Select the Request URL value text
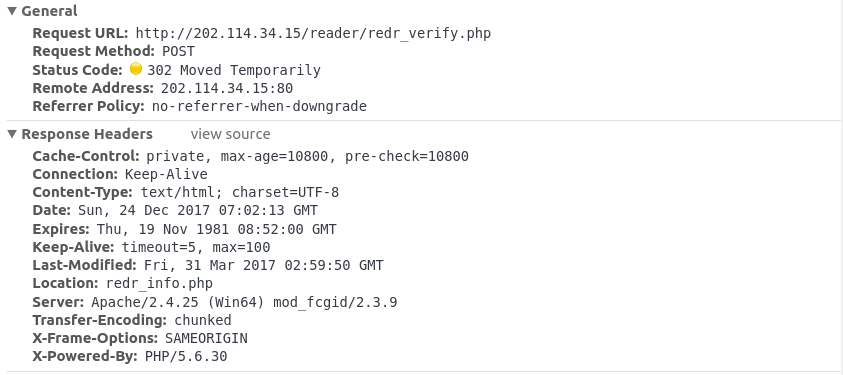 pos(313,33)
